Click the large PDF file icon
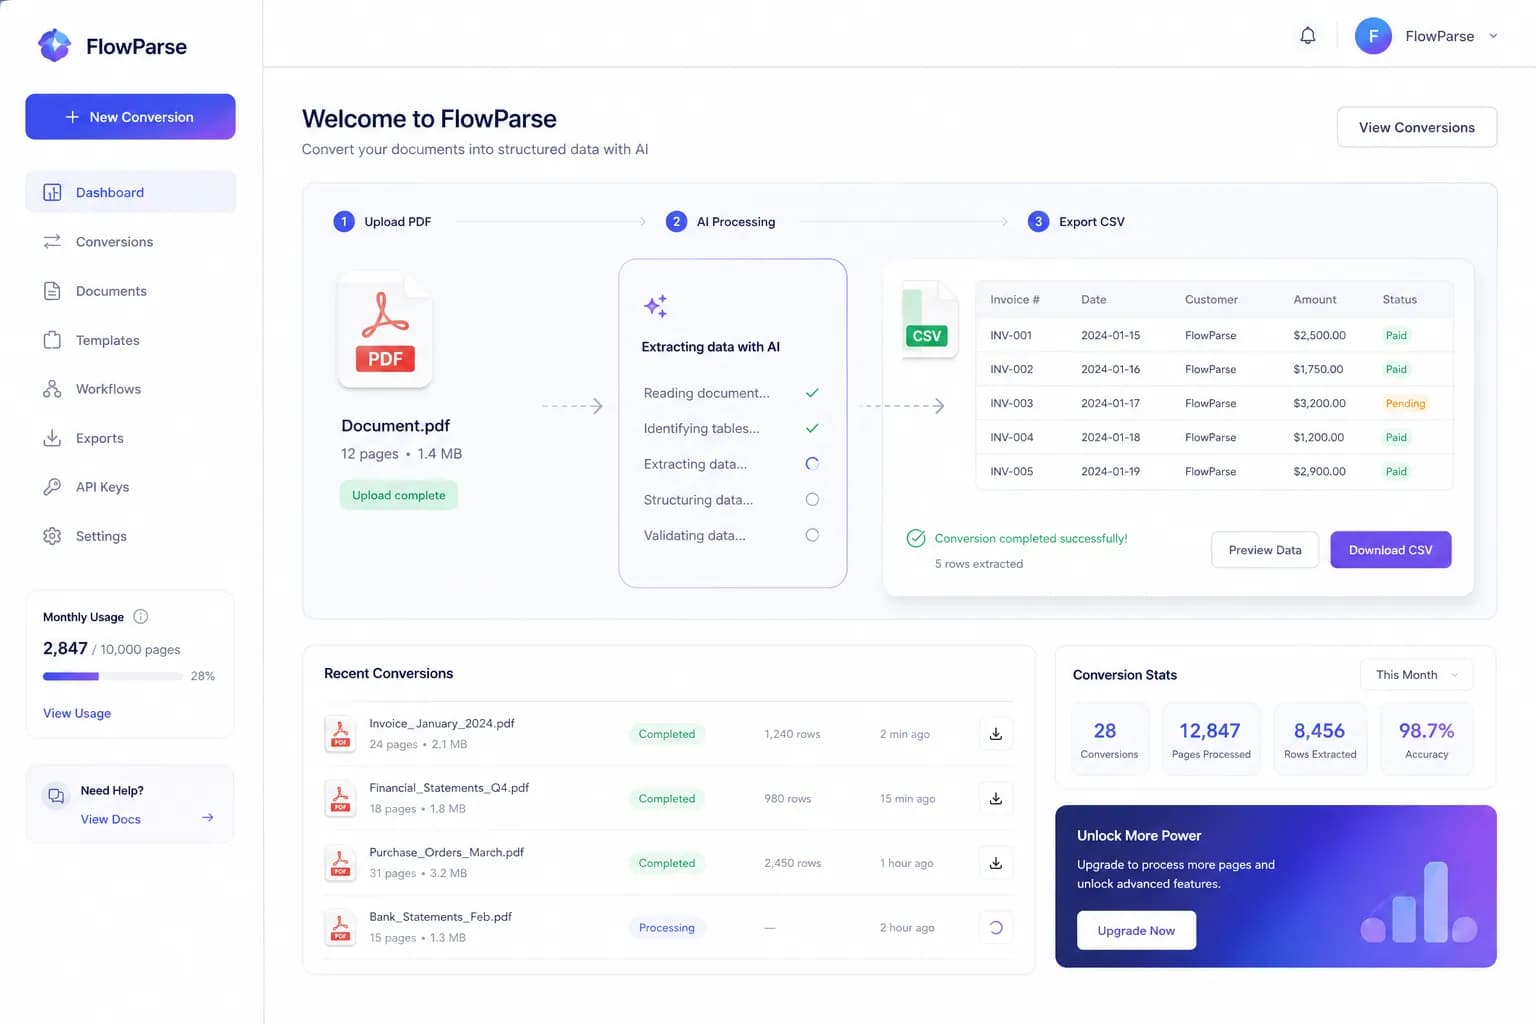The height and width of the screenshot is (1024, 1536). 385,330
